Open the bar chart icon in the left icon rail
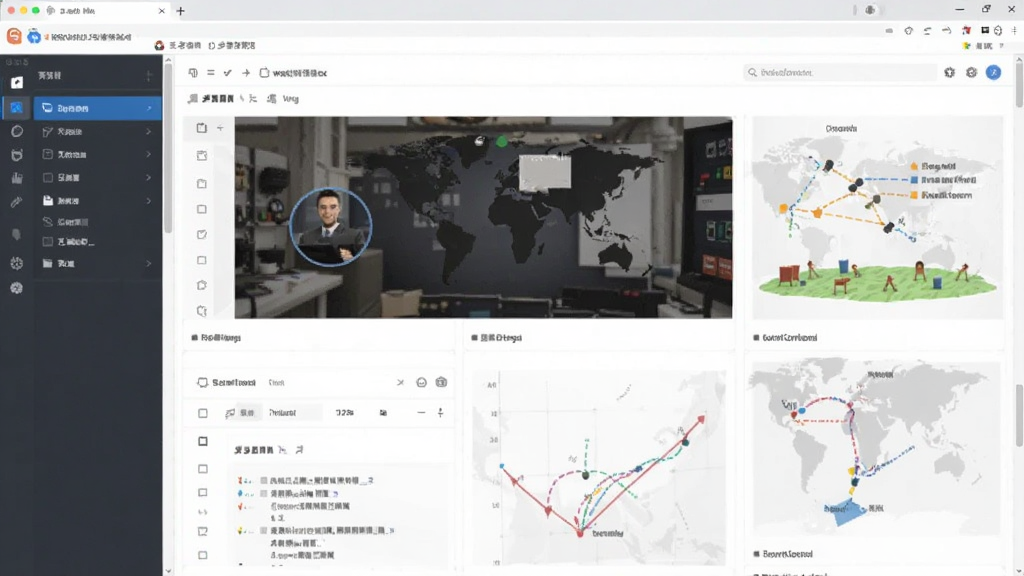The image size is (1024, 576). point(17,178)
